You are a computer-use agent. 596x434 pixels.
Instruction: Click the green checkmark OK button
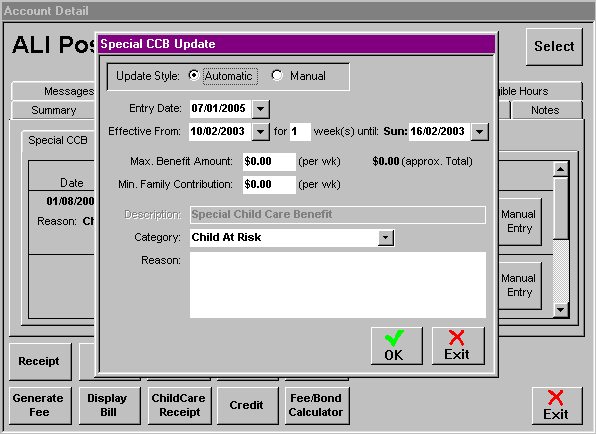pyautogui.click(x=397, y=346)
